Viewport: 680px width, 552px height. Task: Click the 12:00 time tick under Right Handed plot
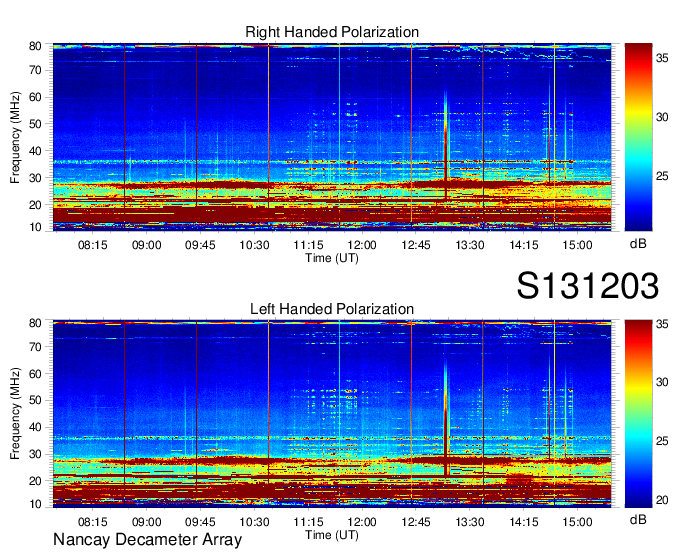(x=362, y=245)
